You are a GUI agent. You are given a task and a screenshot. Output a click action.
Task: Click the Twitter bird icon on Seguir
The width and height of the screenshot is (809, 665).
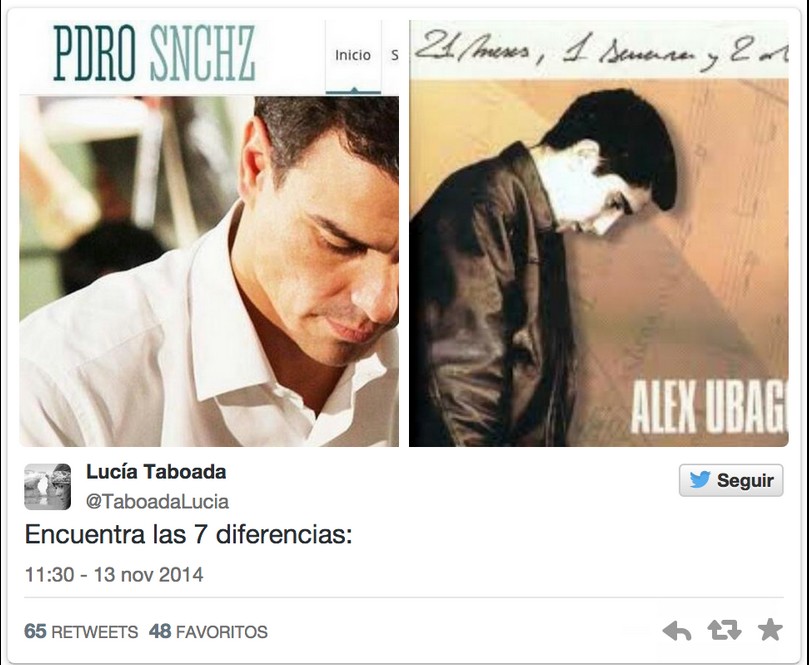pos(700,480)
